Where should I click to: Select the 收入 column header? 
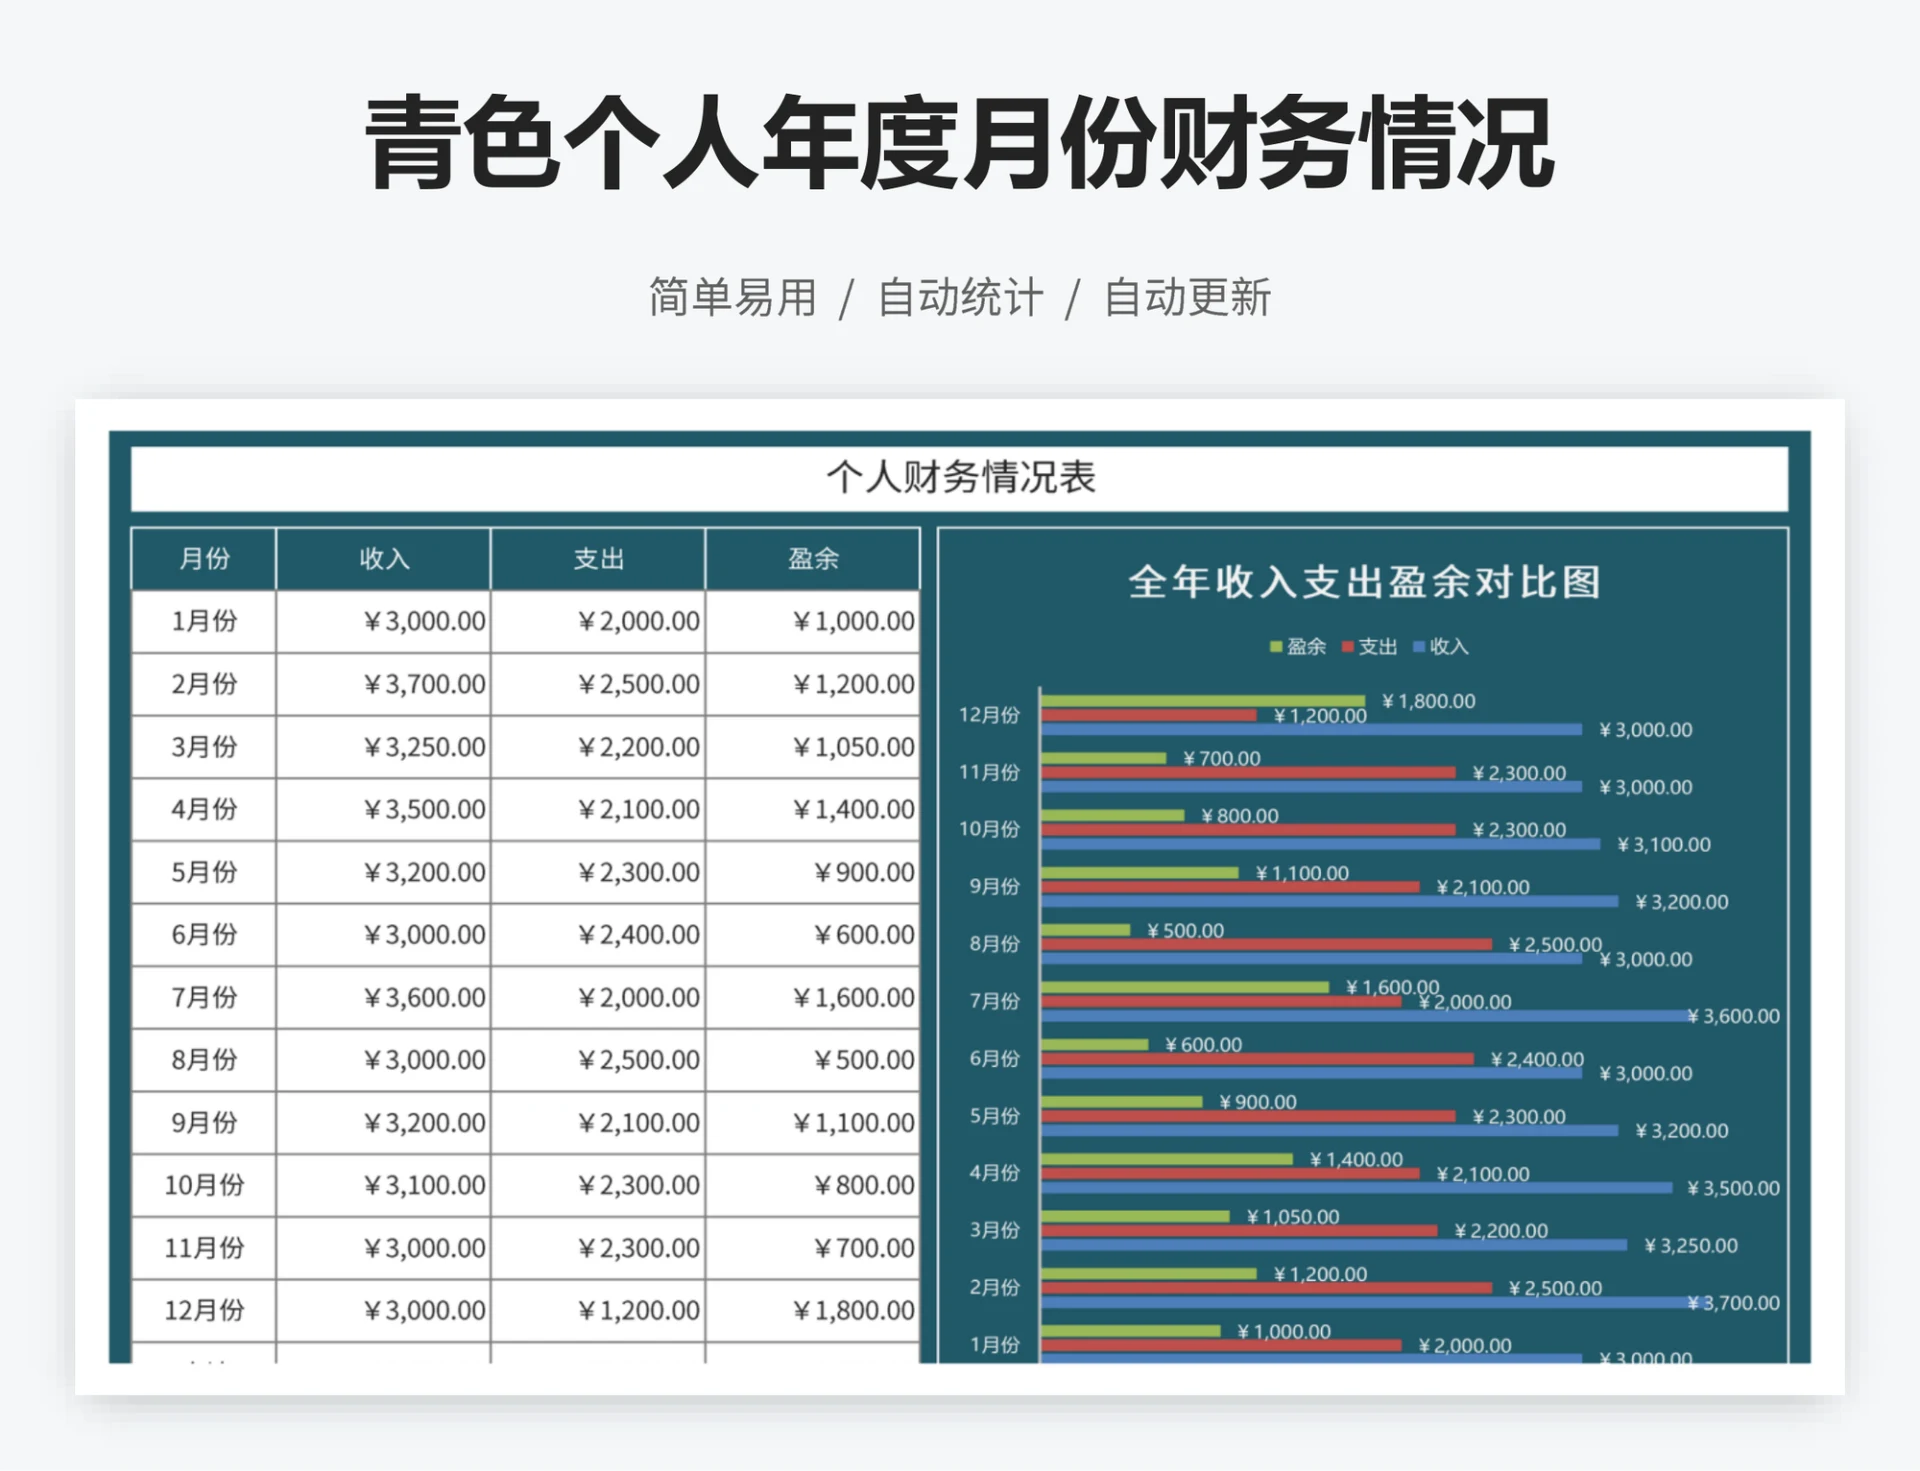(382, 560)
